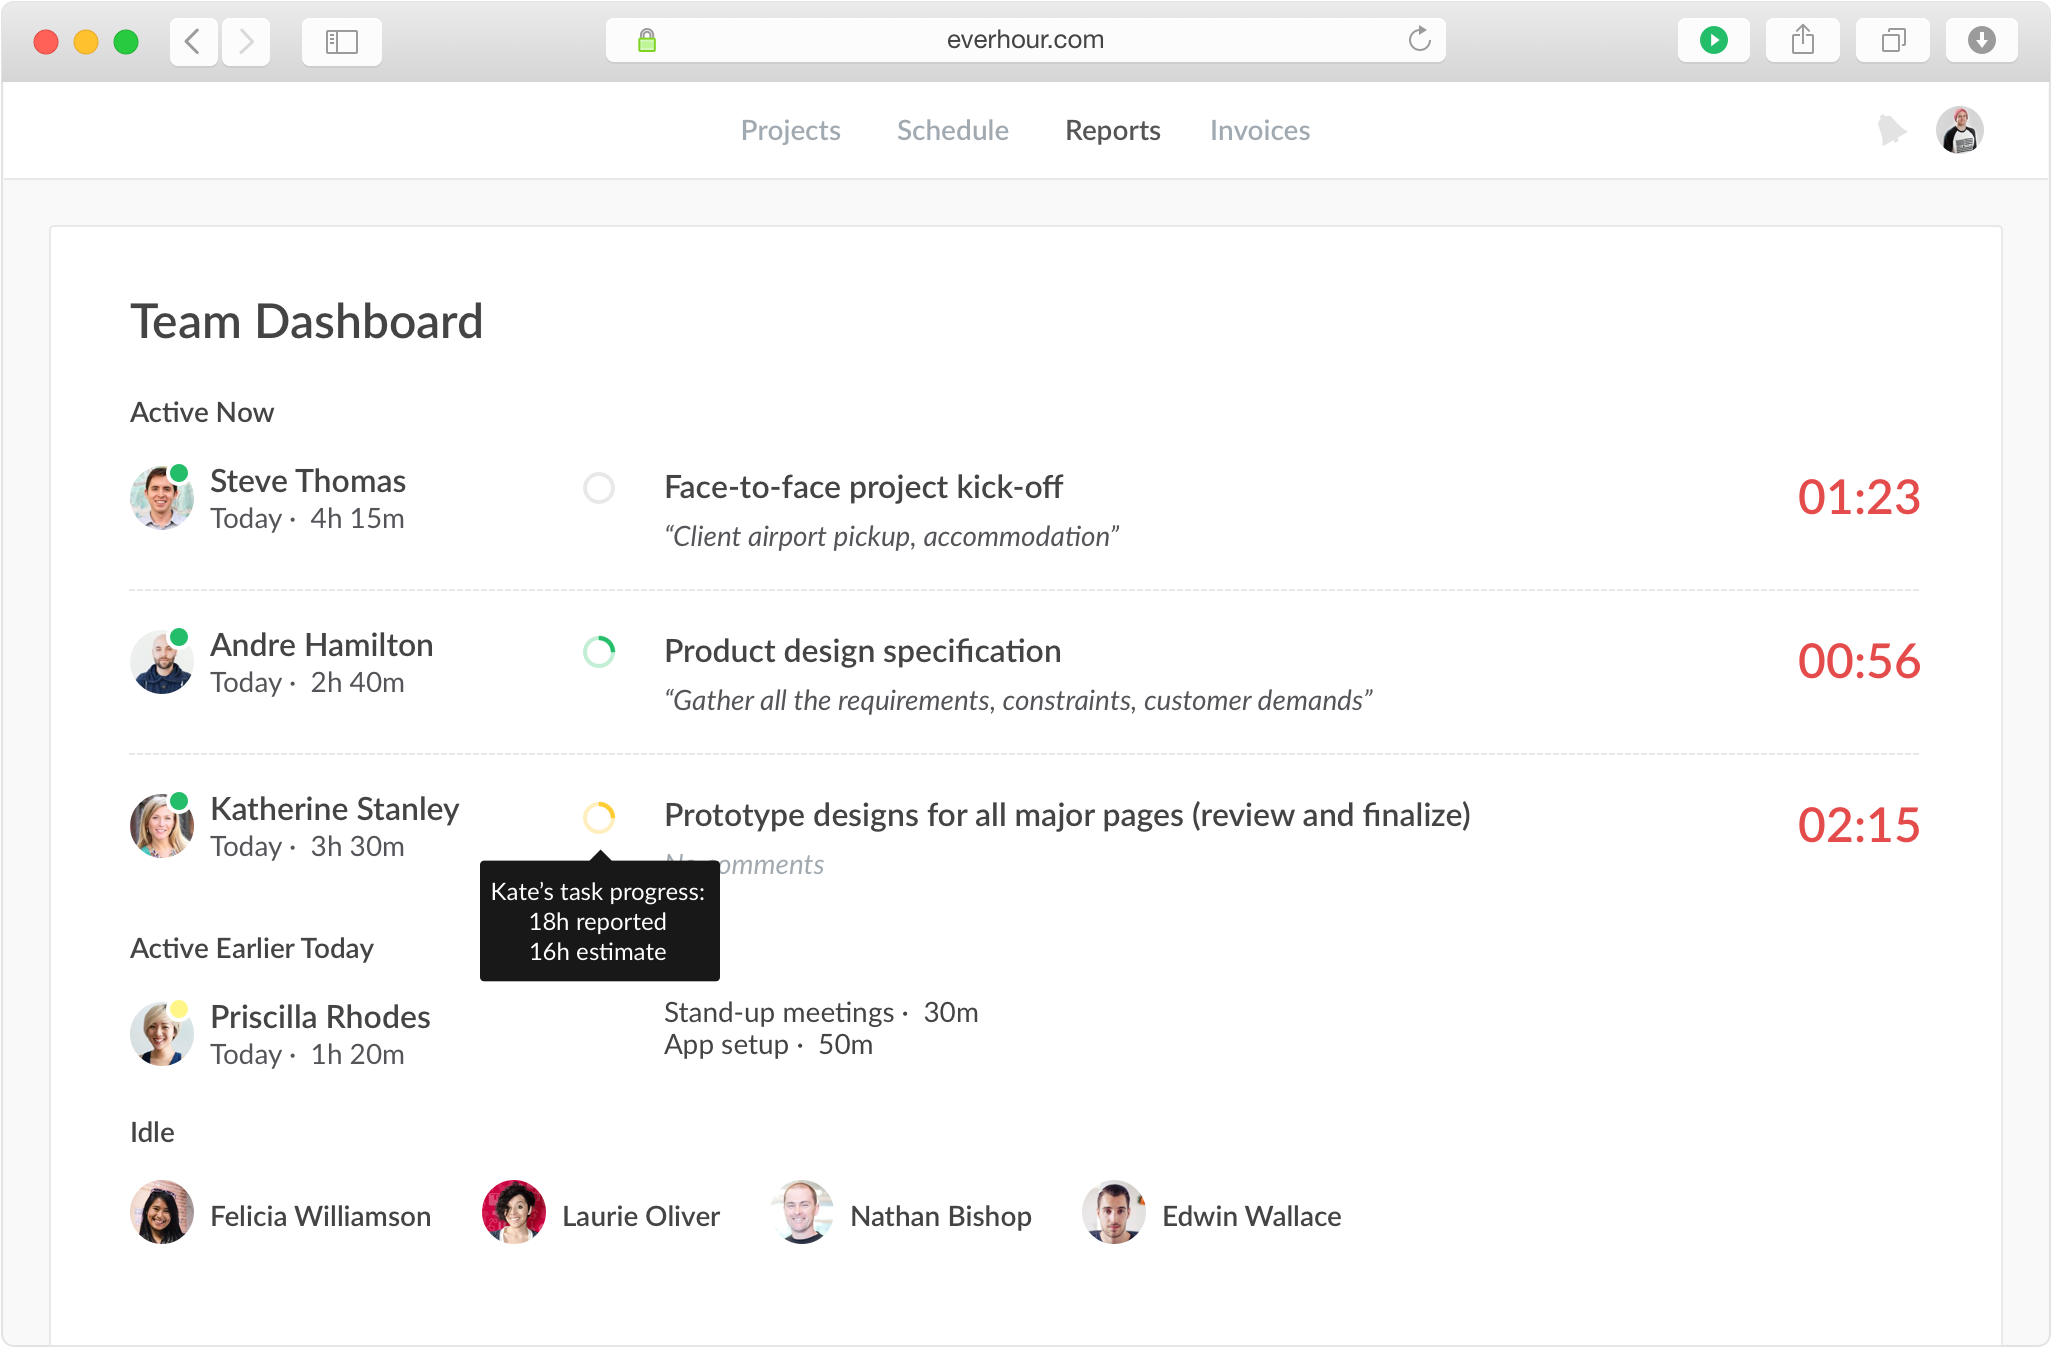Show all tabs overview button
The image size is (2052, 1348).
pyautogui.click(x=1893, y=40)
